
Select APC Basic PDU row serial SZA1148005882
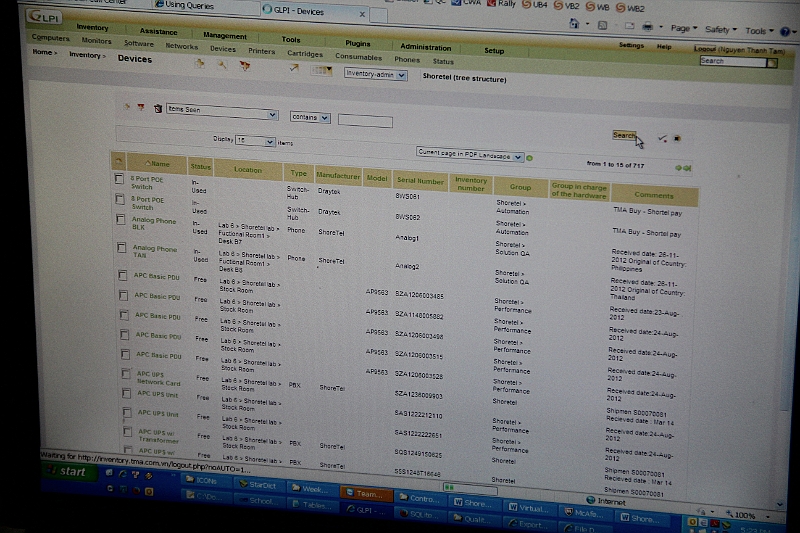click(x=123, y=295)
